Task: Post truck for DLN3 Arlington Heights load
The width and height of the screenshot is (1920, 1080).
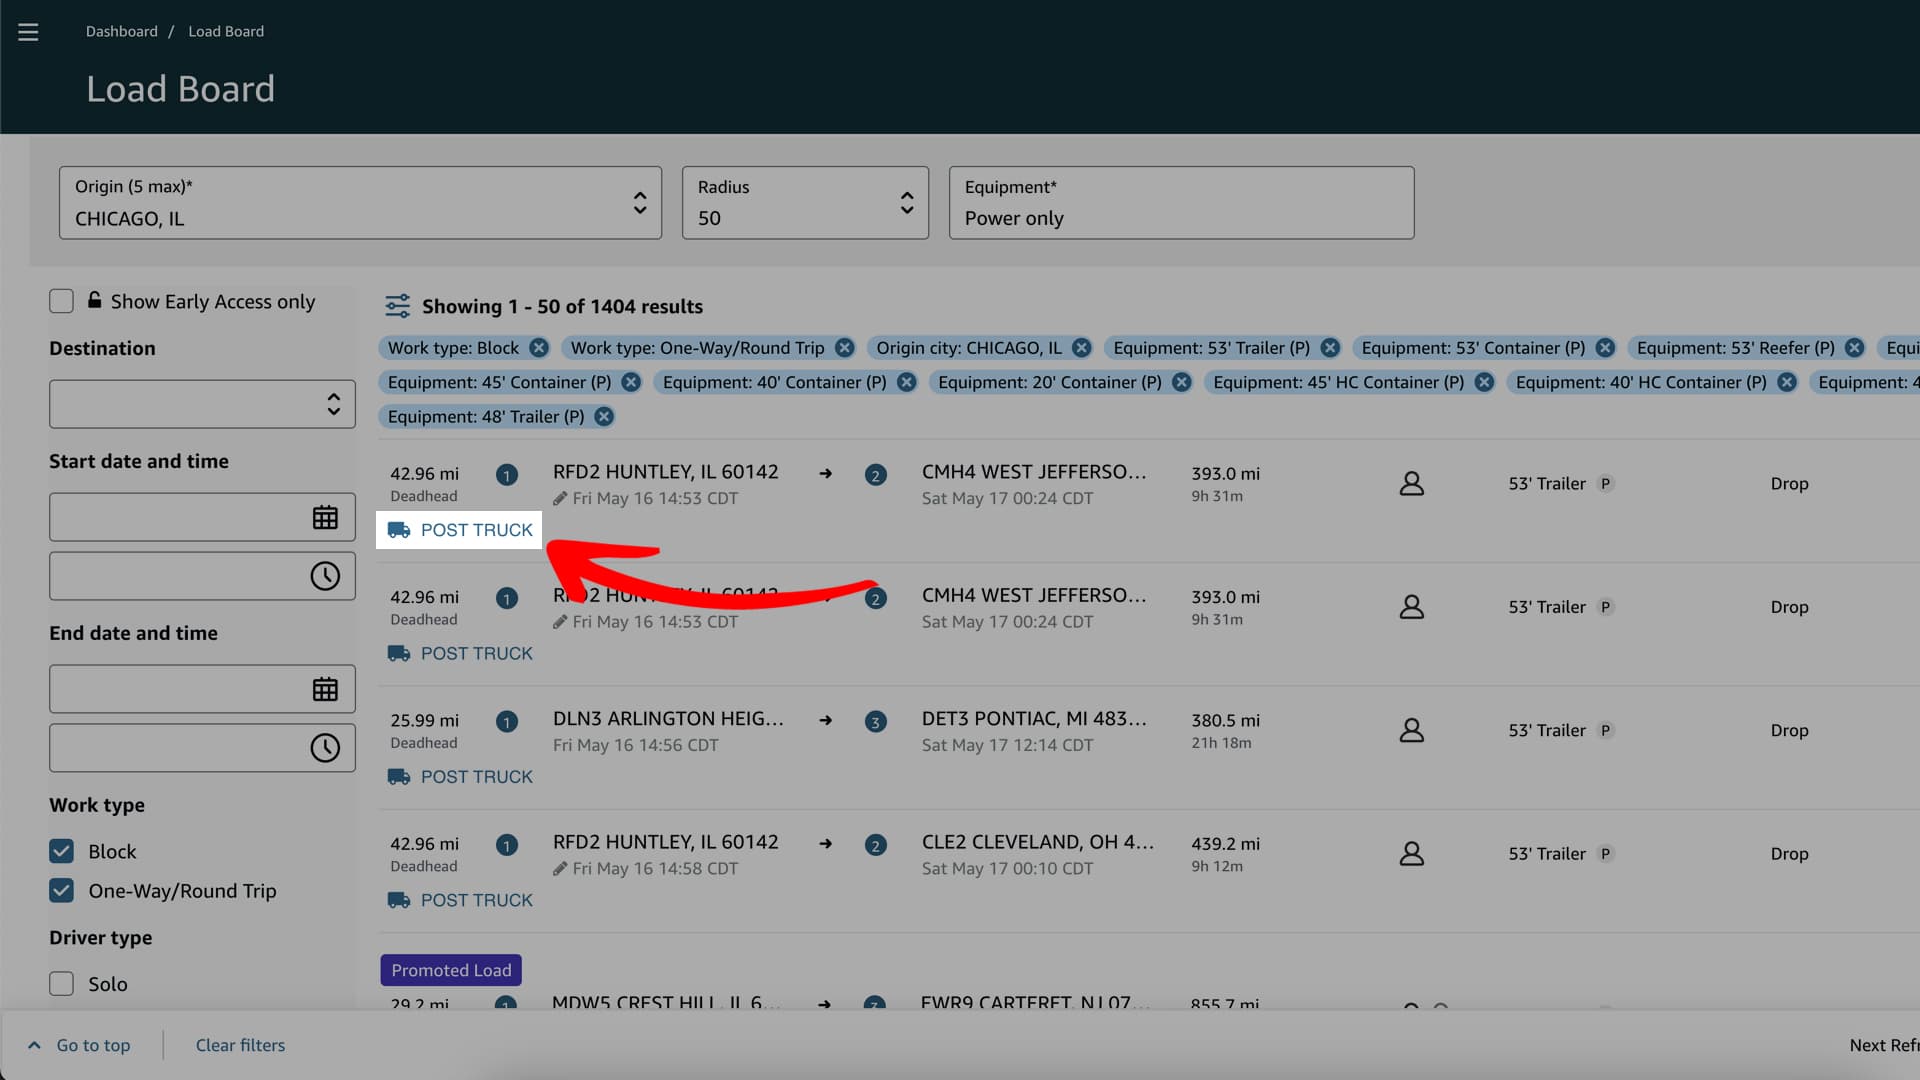Action: click(461, 777)
